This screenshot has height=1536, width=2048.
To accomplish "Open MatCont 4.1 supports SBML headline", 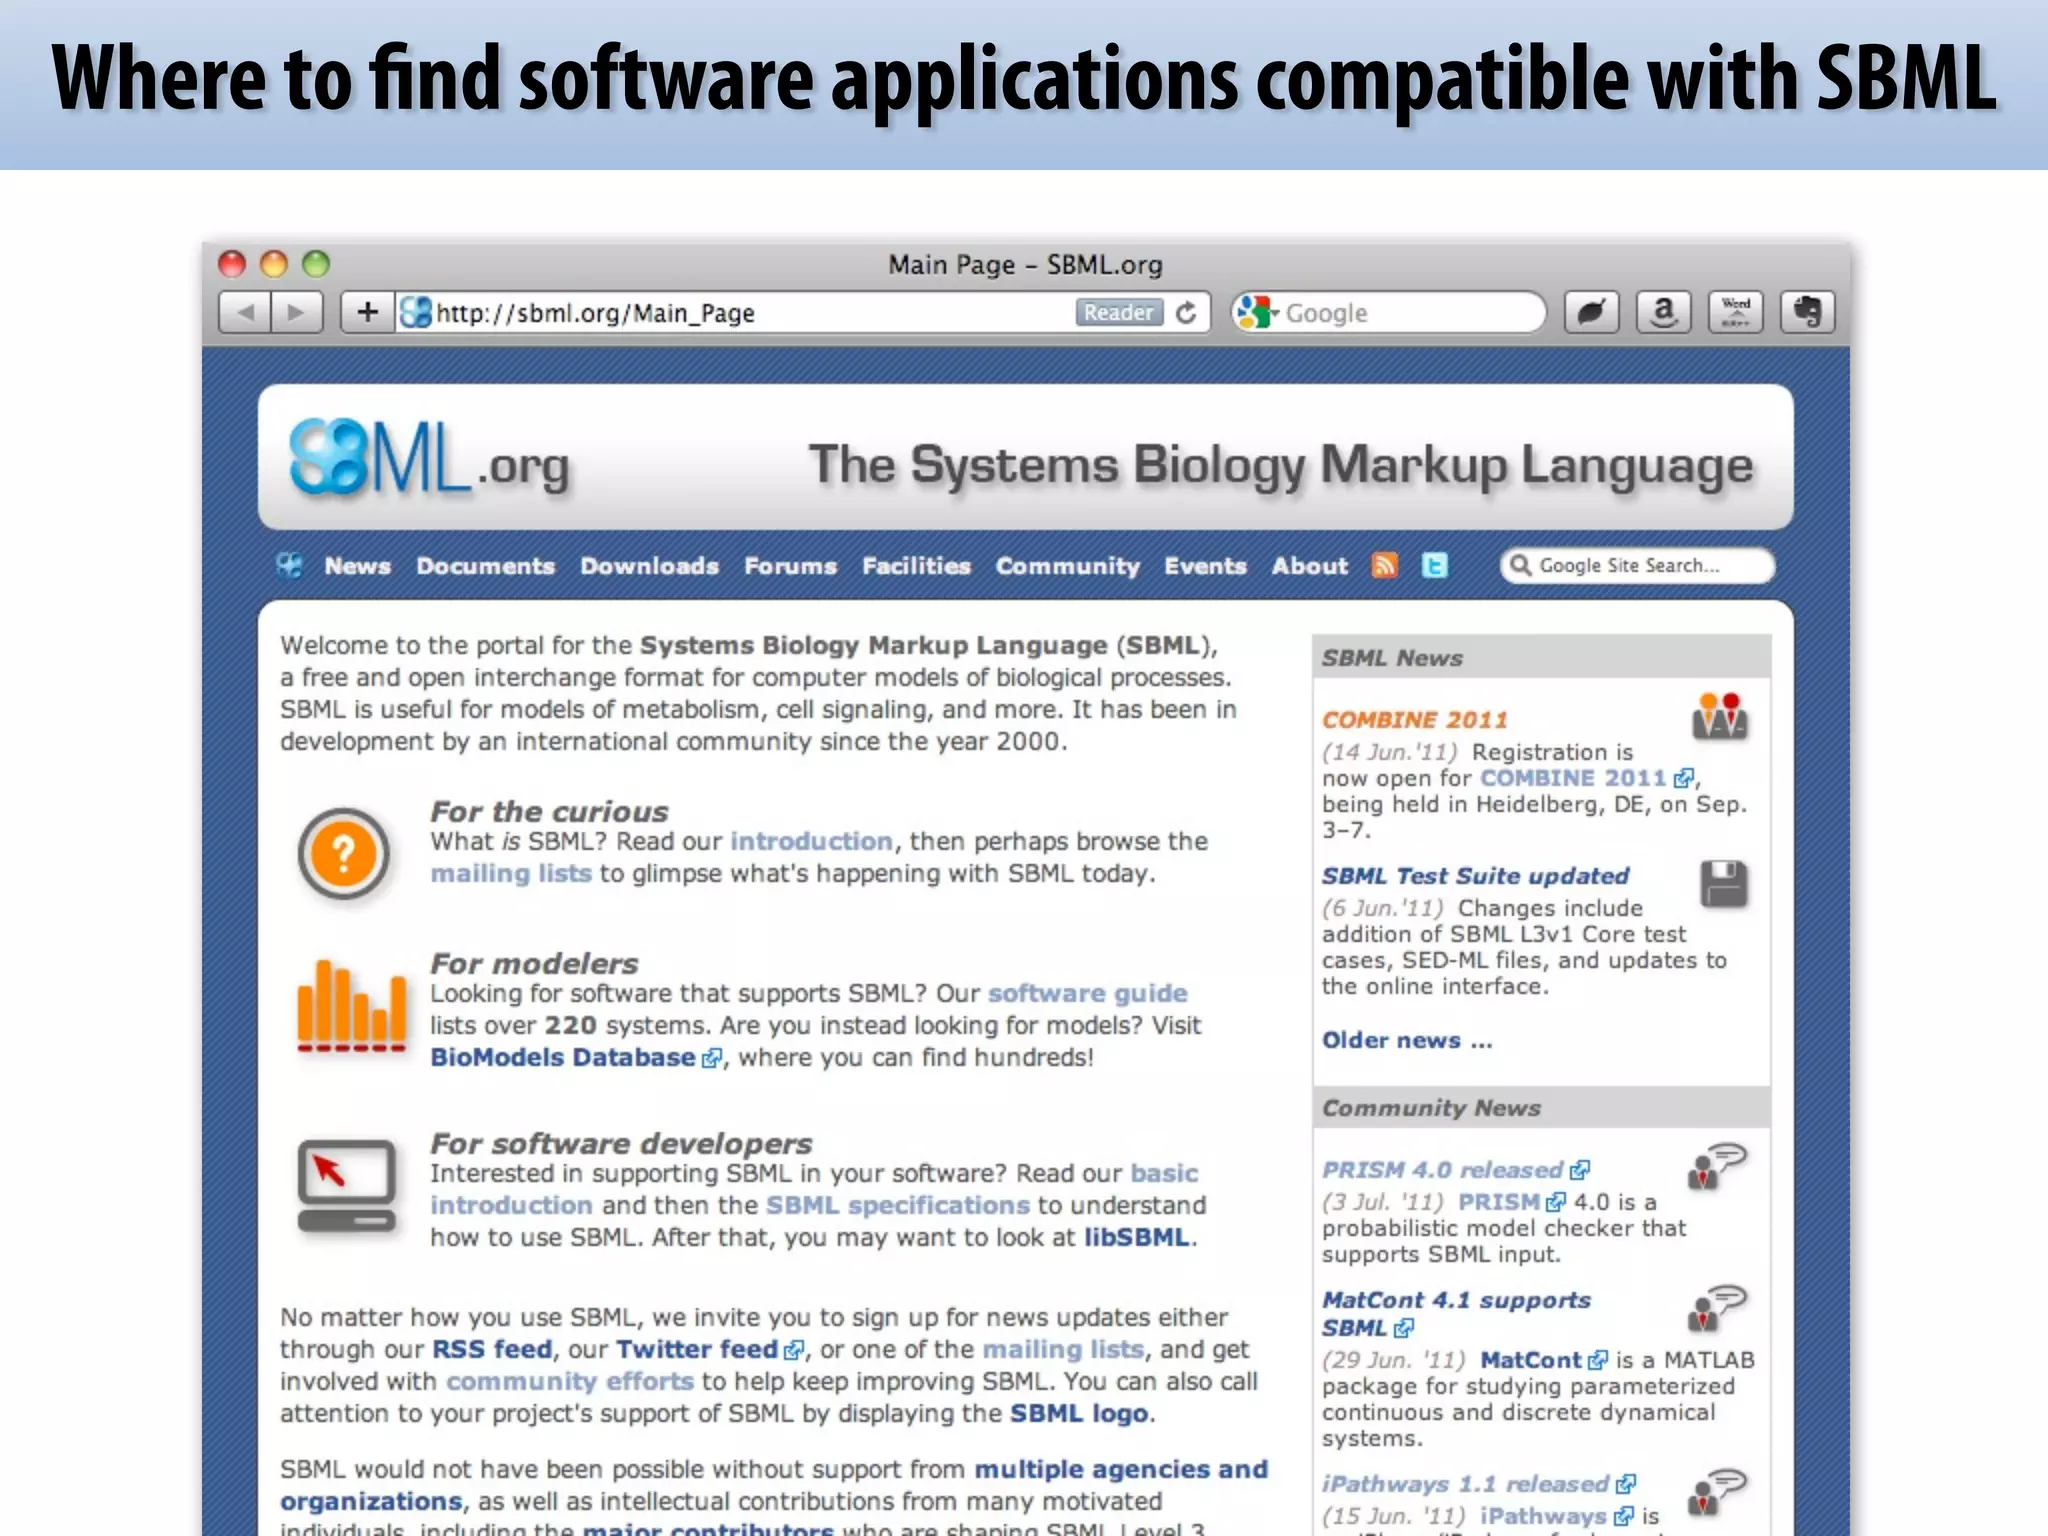I will (x=1456, y=1314).
